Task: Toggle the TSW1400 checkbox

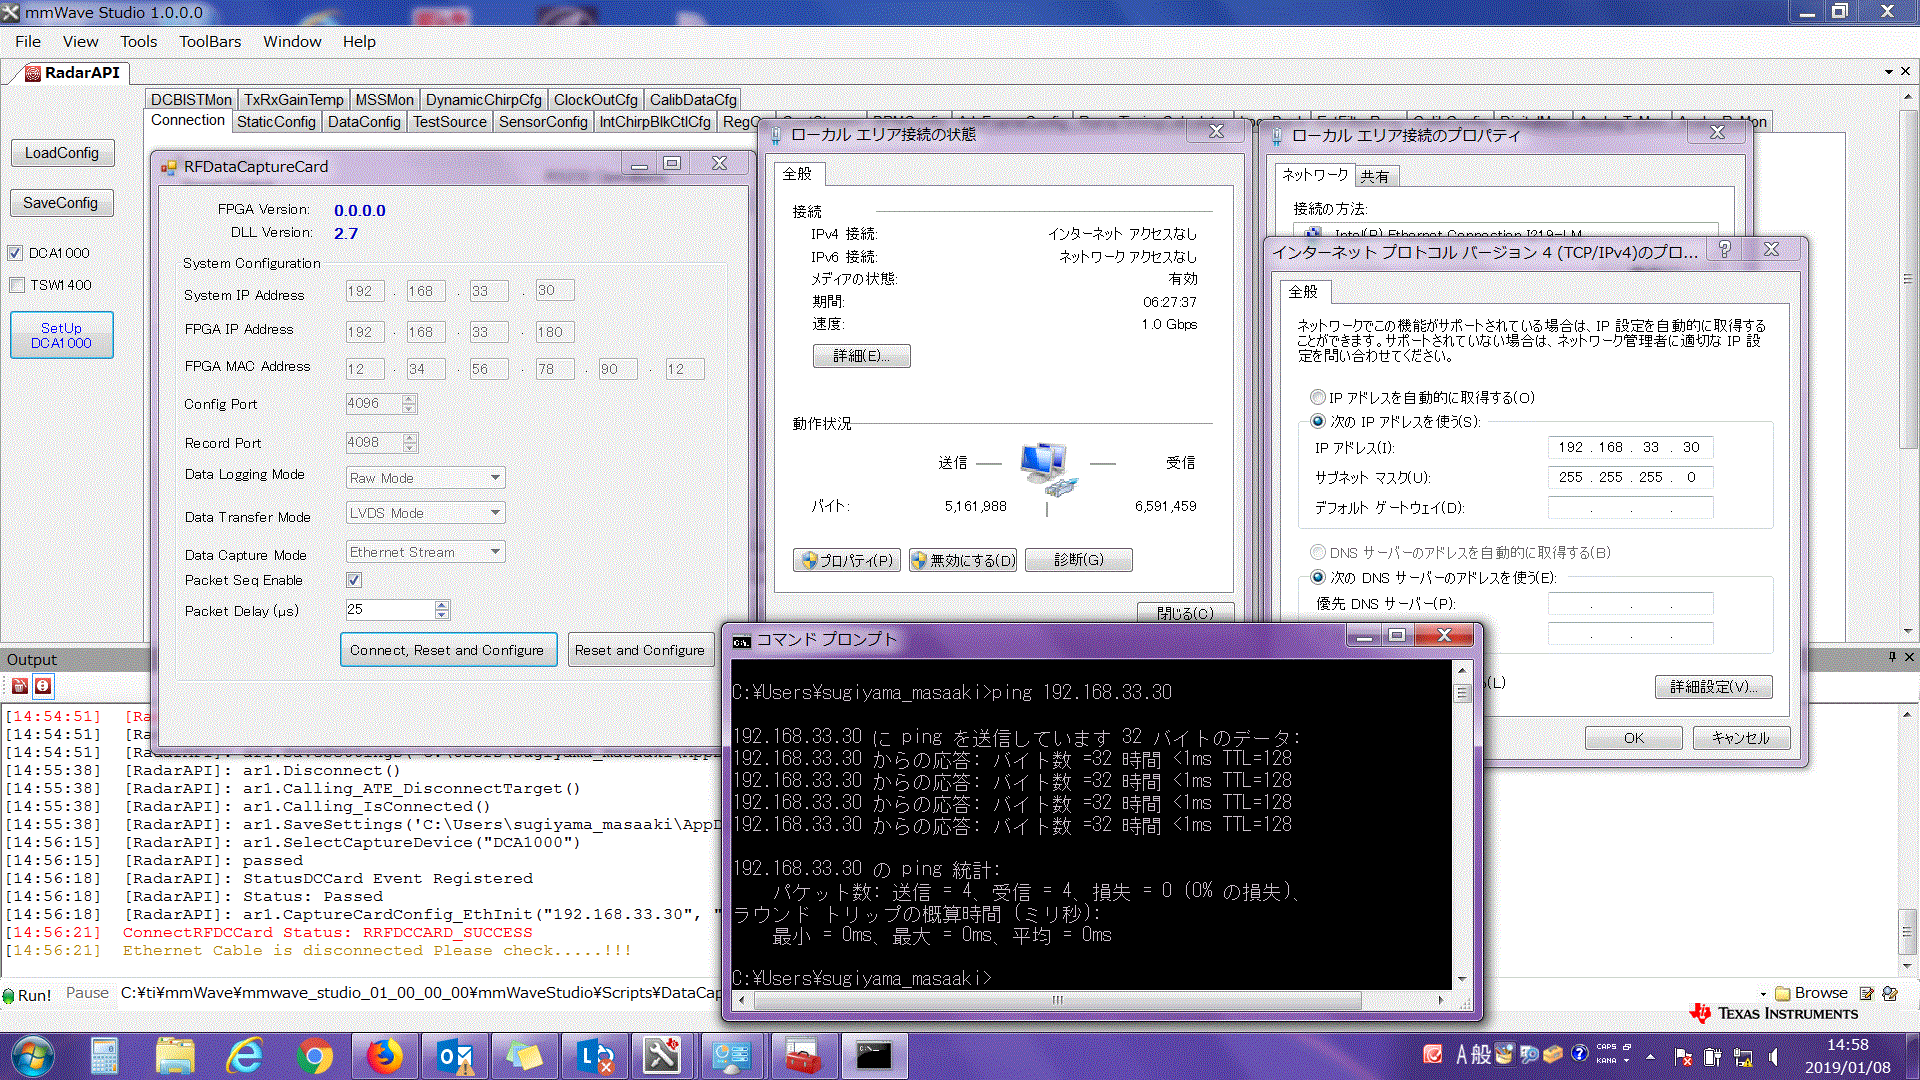Action: tap(16, 285)
